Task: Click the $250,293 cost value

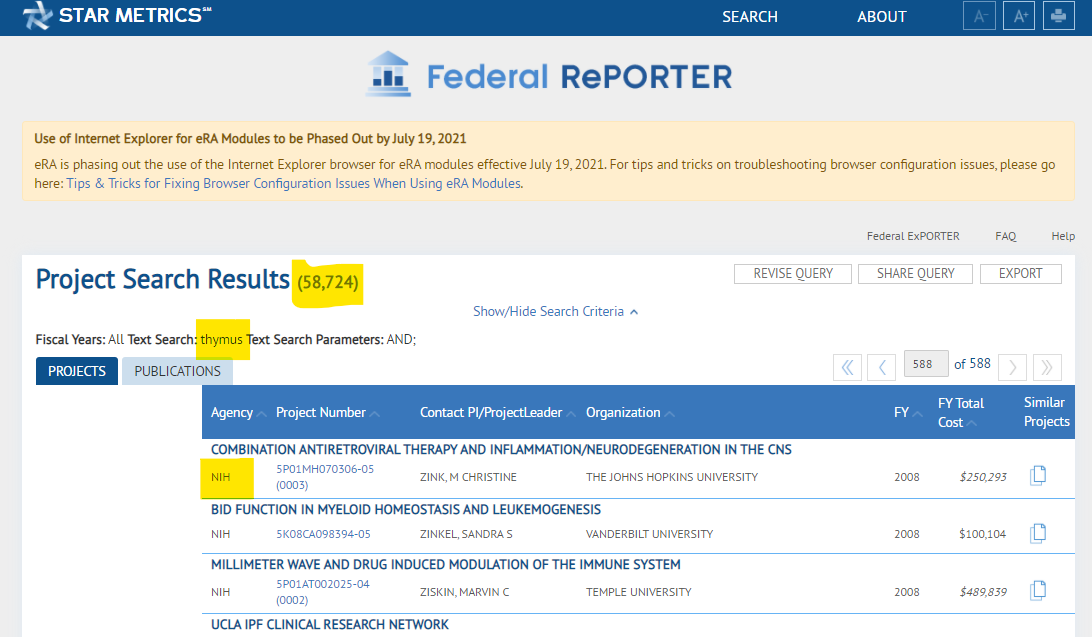Action: click(983, 477)
